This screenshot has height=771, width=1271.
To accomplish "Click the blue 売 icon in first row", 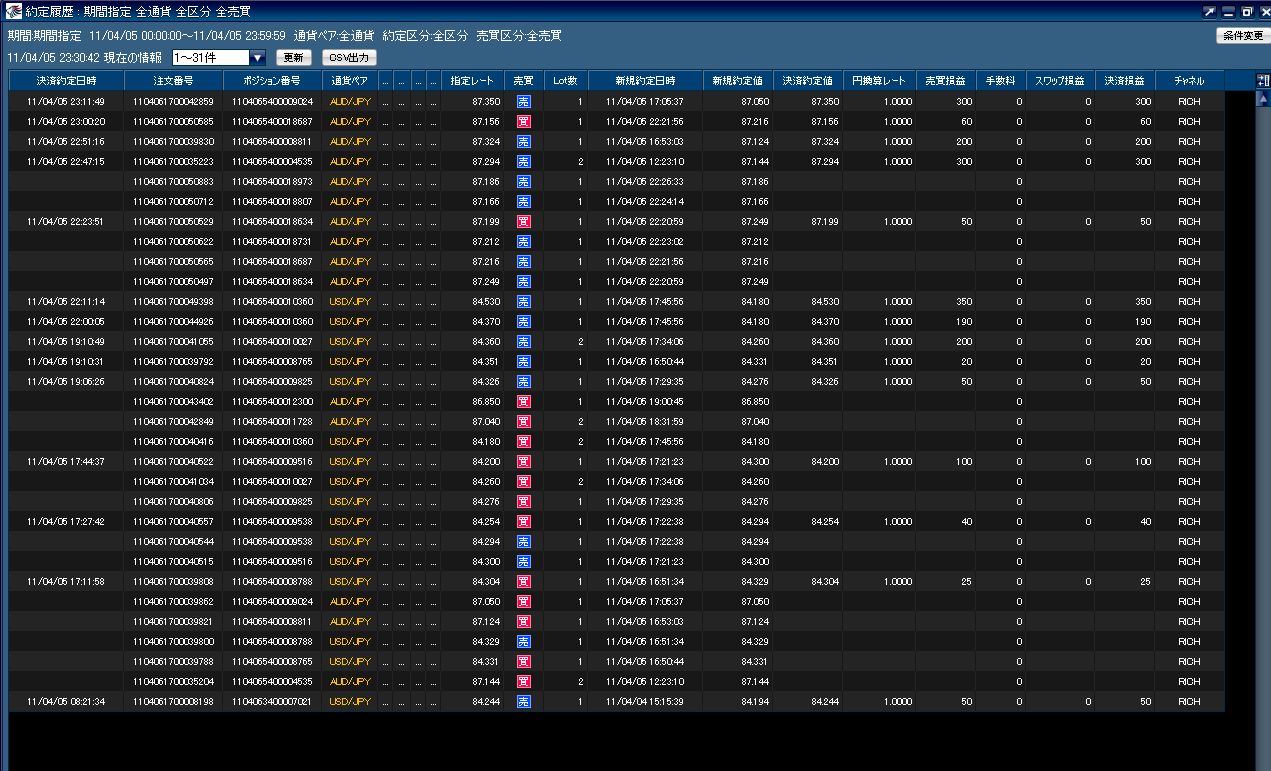I will 523,102.
